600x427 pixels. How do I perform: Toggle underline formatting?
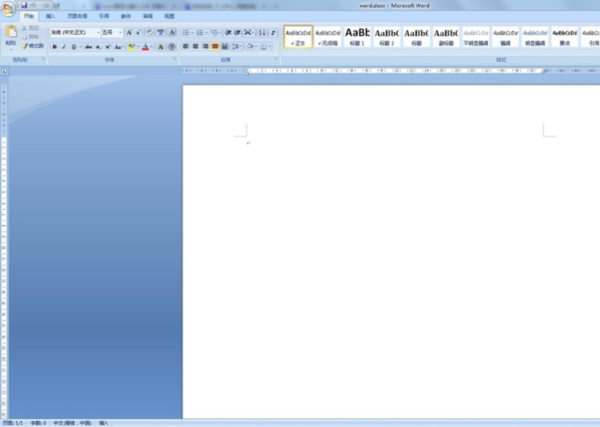click(x=73, y=47)
